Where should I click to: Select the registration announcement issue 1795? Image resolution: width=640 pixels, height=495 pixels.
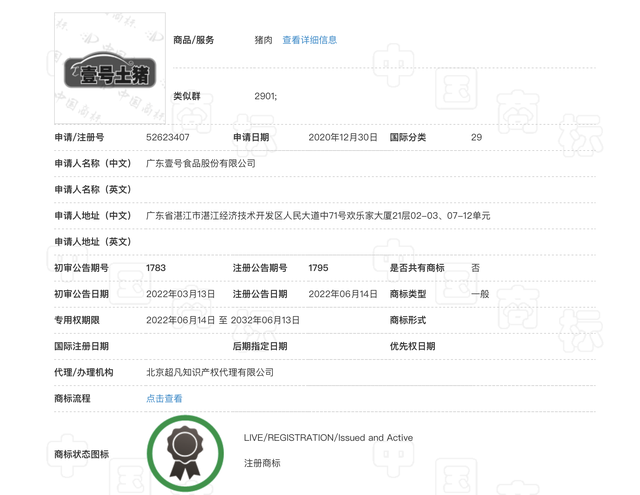pyautogui.click(x=318, y=268)
